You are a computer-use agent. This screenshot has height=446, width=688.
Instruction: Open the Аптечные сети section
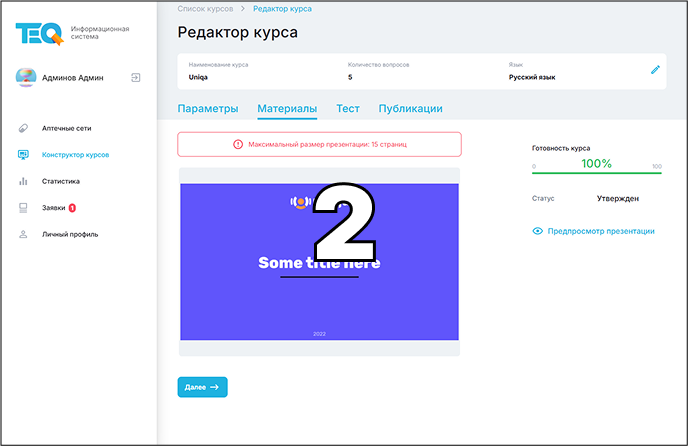point(67,128)
